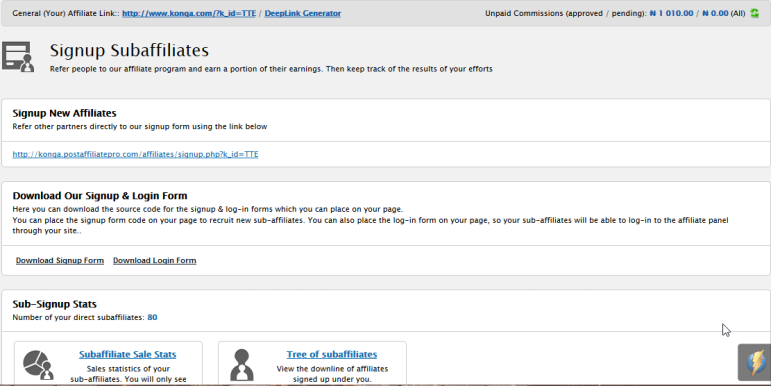
Task: Click the Sub-Signup Stats section heading
Action: pos(55,304)
